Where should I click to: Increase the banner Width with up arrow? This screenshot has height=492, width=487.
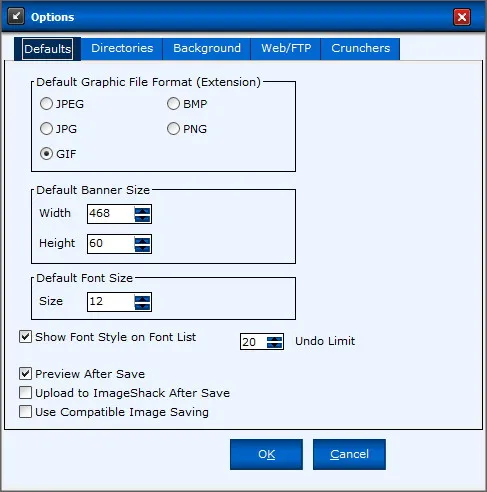(x=142, y=211)
